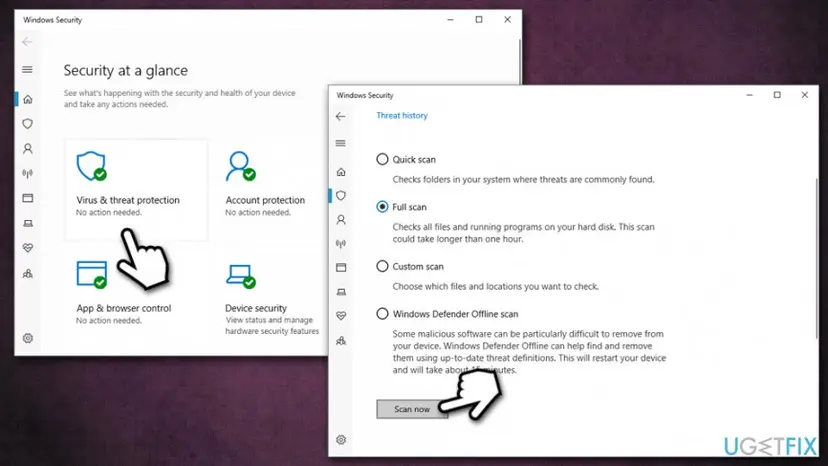Open Home icon in front window sidebar
The height and width of the screenshot is (466, 828).
pyautogui.click(x=341, y=172)
